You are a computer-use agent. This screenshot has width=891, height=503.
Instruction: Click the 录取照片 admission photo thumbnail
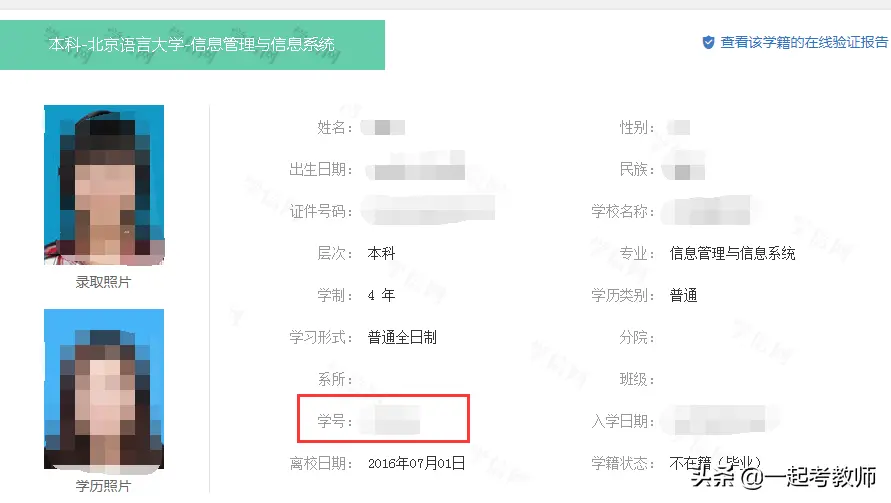click(104, 185)
